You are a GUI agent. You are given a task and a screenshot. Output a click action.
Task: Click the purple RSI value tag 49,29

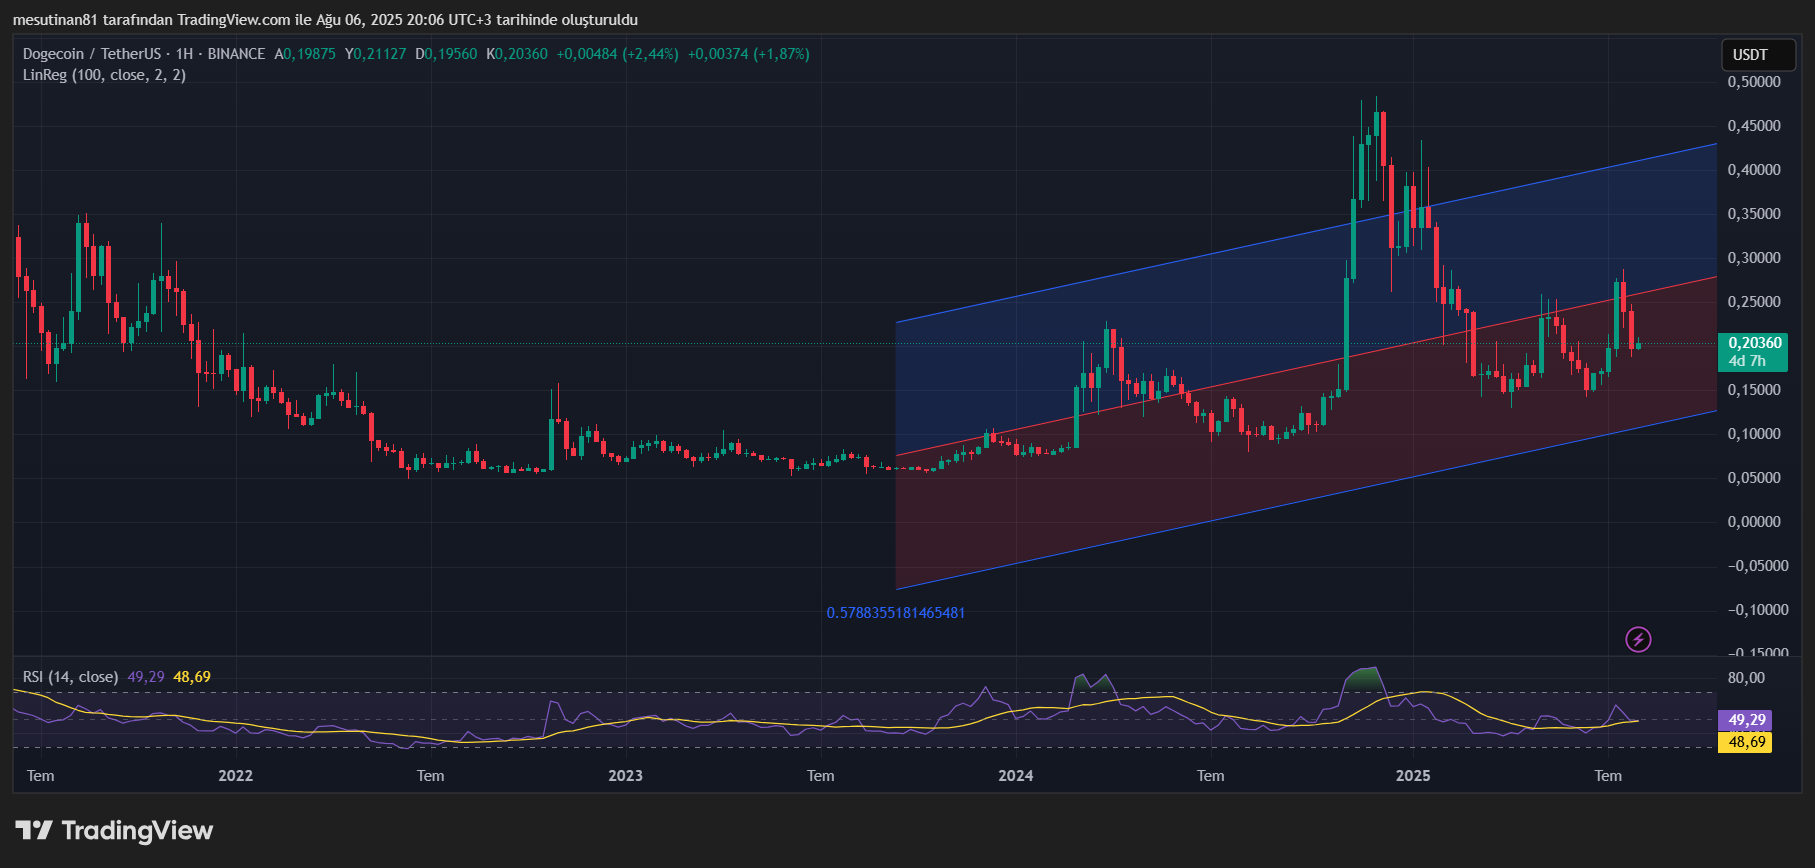1745,720
